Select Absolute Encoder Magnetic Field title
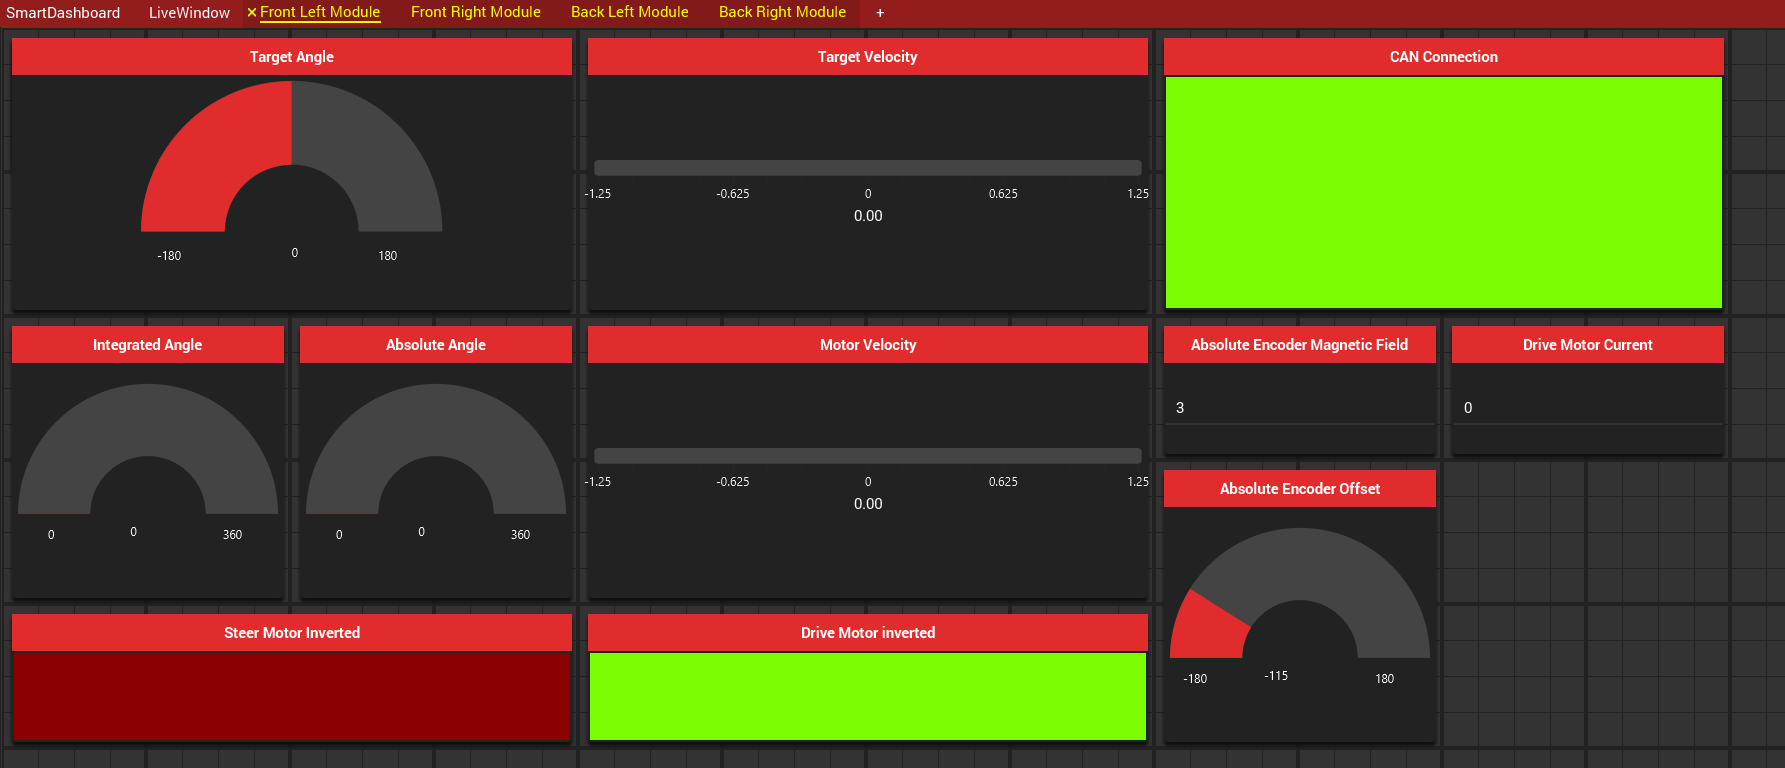The width and height of the screenshot is (1785, 768). (1300, 345)
